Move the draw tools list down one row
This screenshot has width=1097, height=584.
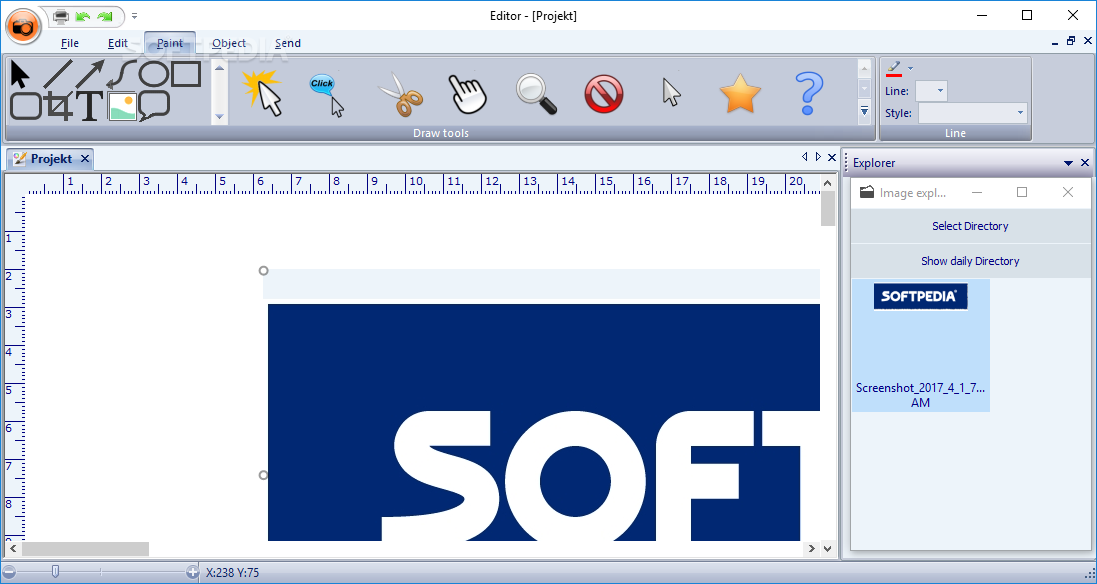pyautogui.click(x=220, y=117)
